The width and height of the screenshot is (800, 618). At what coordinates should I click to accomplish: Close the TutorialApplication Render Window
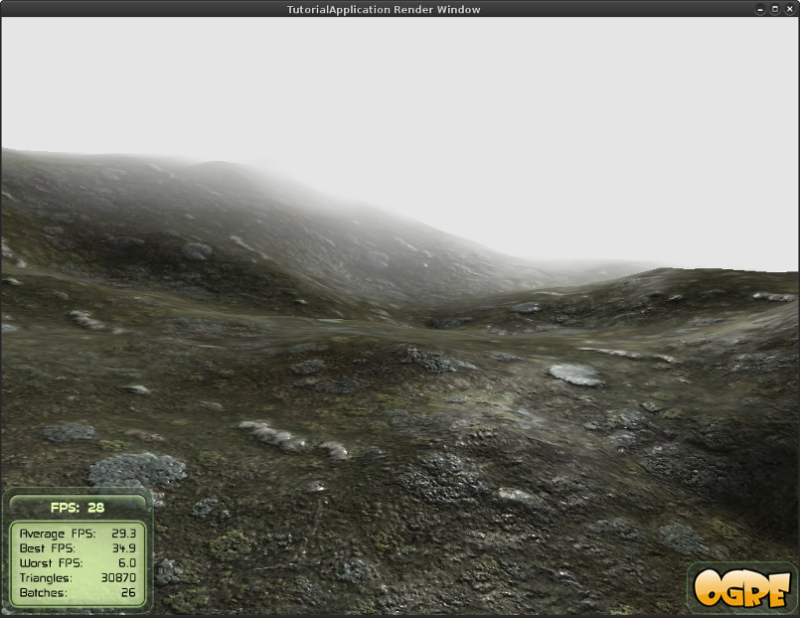click(x=790, y=9)
